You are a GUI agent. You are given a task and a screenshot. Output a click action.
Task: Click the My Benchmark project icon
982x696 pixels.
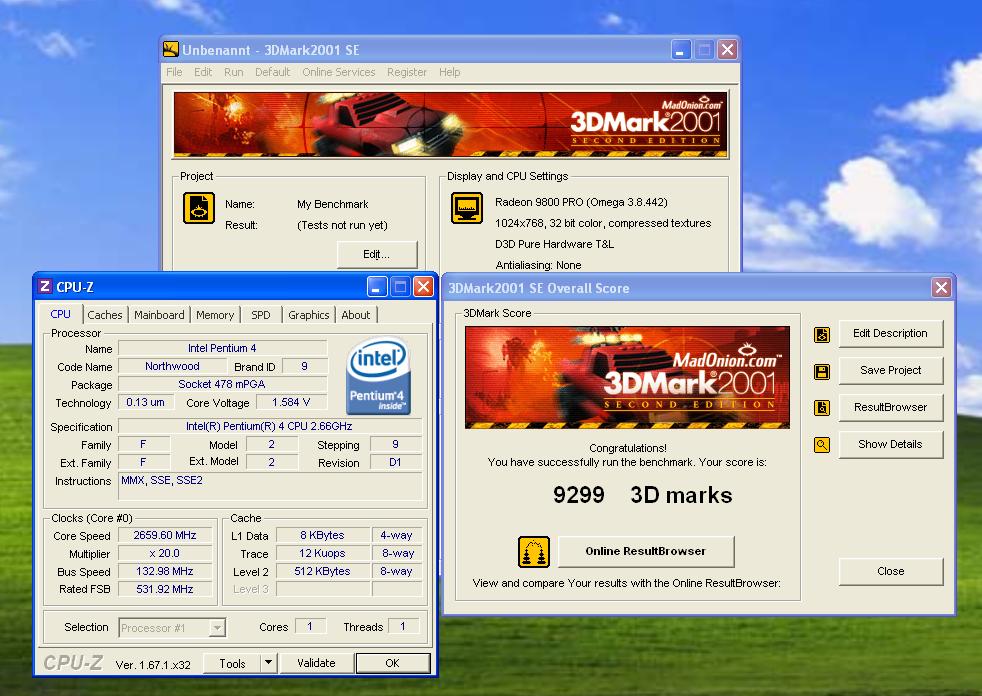click(x=199, y=209)
